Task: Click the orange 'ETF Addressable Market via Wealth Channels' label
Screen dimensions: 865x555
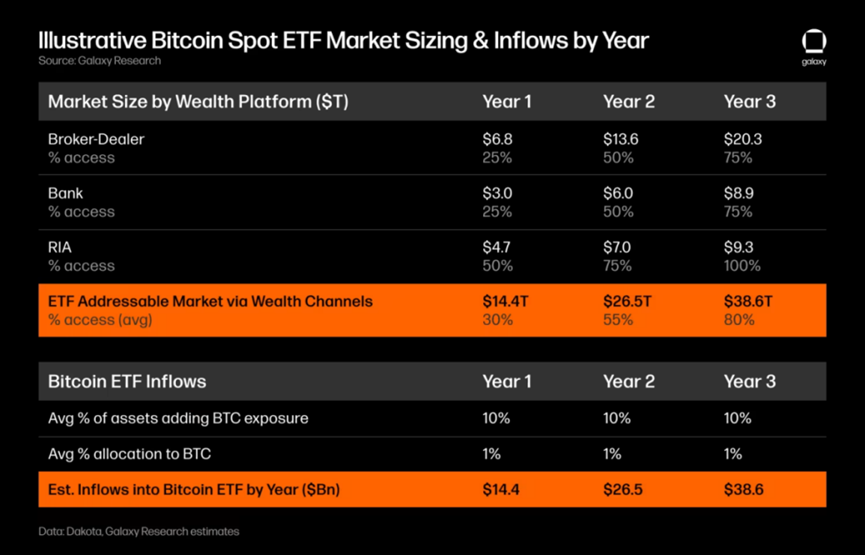Action: pyautogui.click(x=210, y=301)
